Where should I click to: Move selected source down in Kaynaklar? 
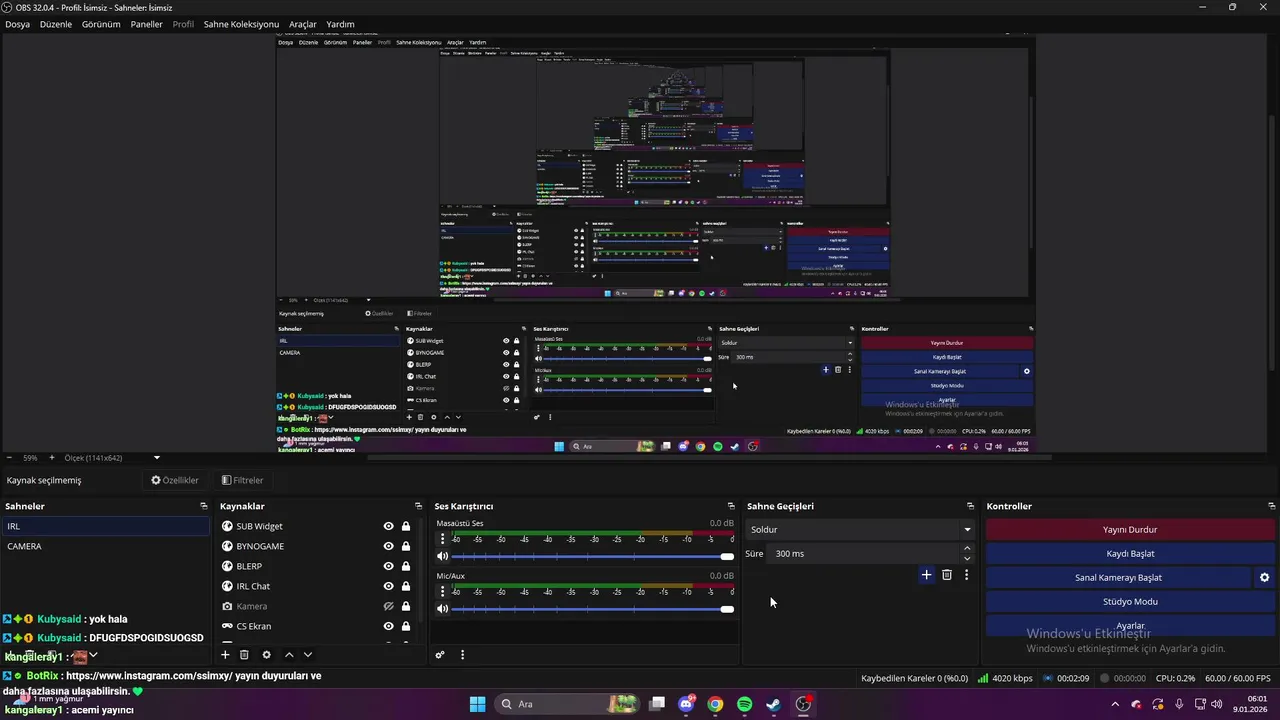click(308, 655)
